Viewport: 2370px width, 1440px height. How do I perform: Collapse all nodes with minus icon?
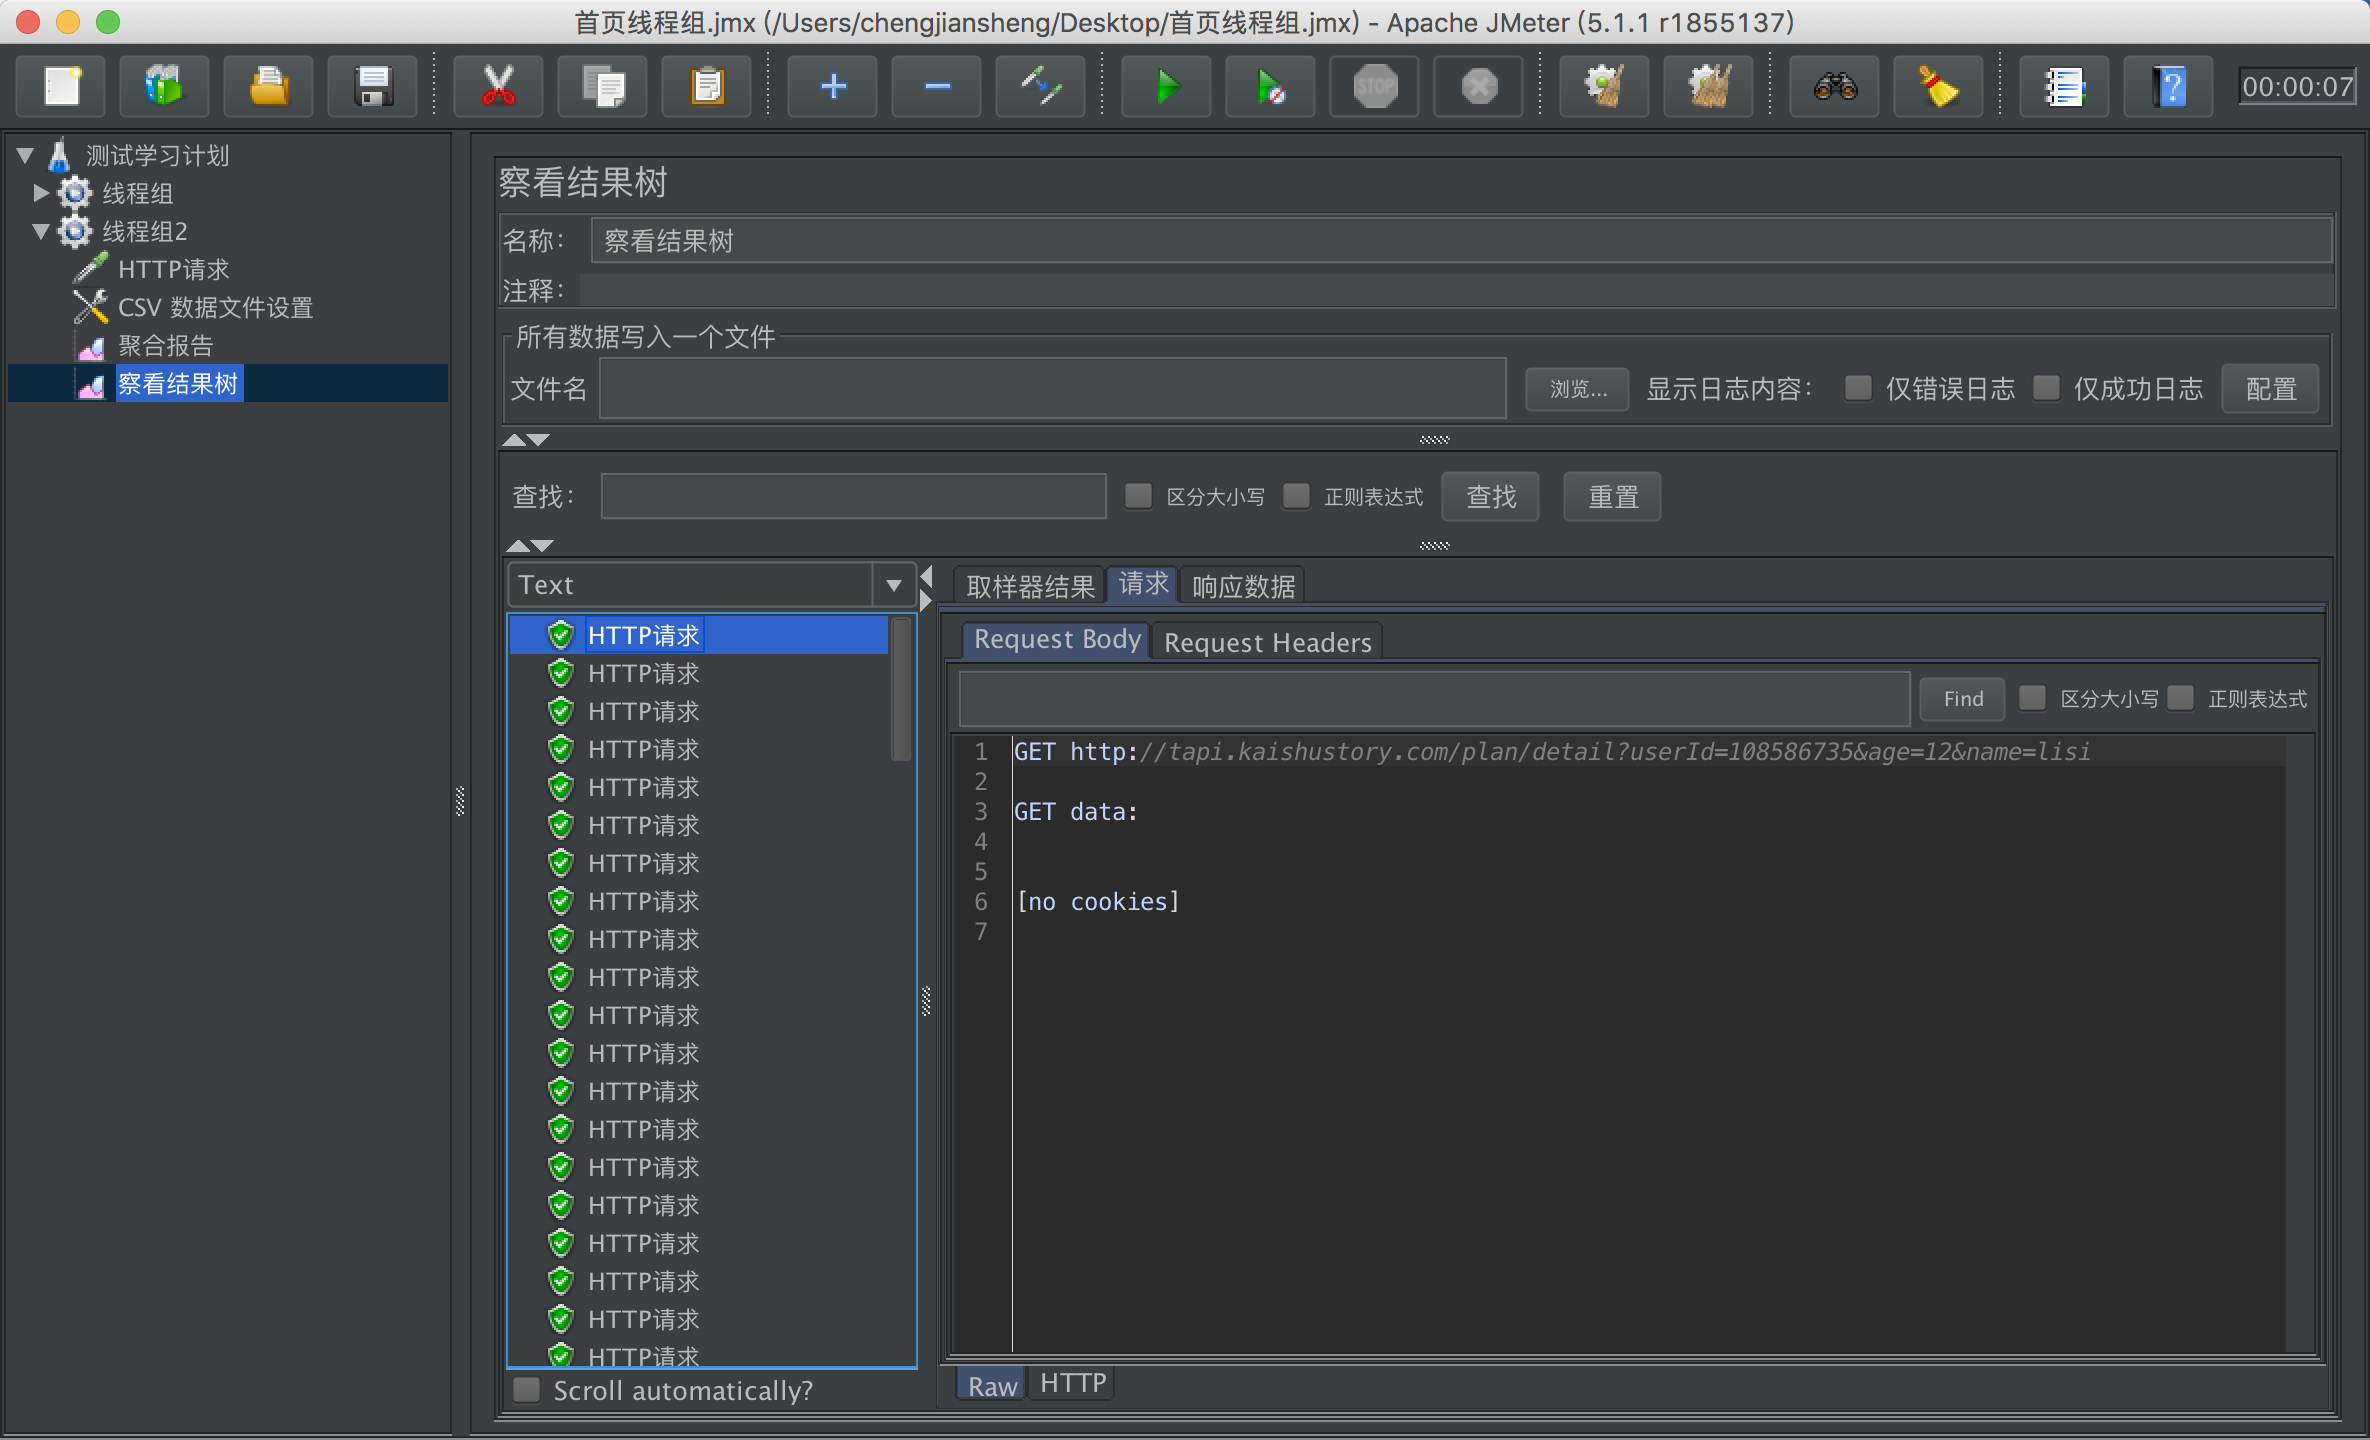tap(937, 87)
